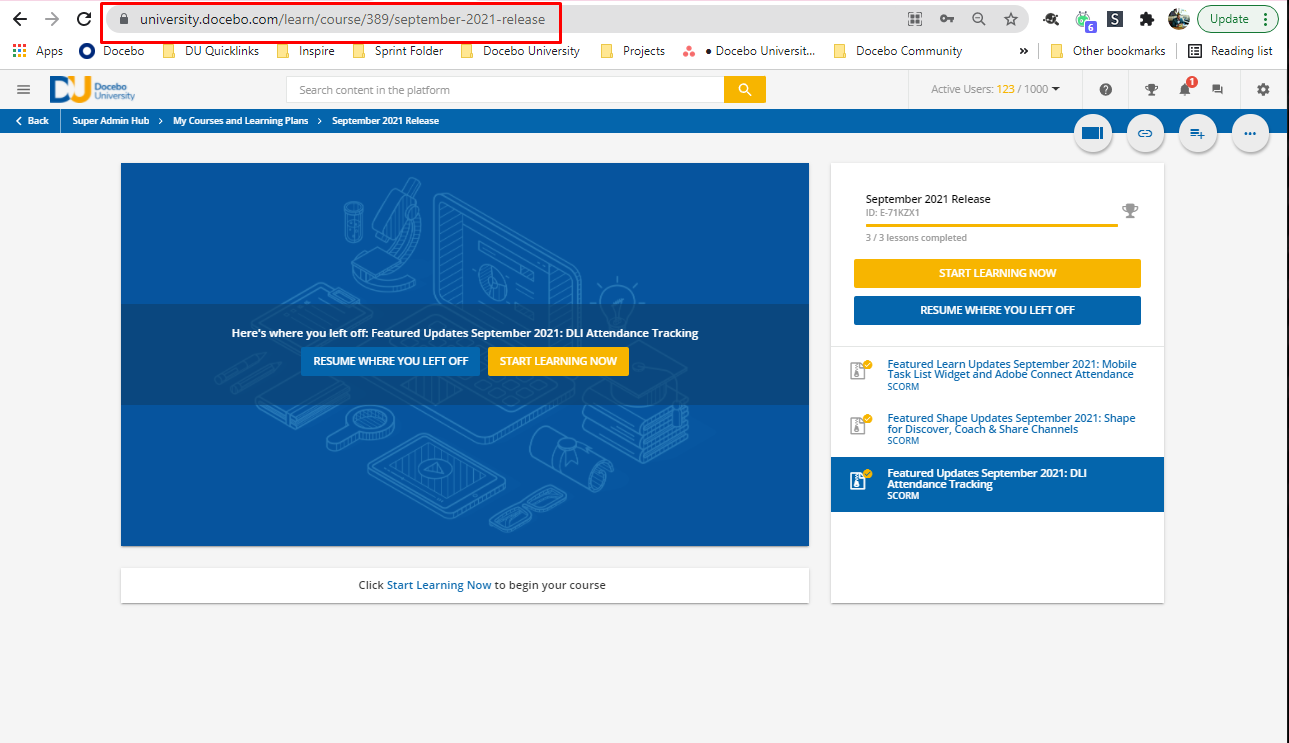This screenshot has height=743, width=1289.
Task: Click yellow START LEARNING NOW in player
Action: pos(558,361)
